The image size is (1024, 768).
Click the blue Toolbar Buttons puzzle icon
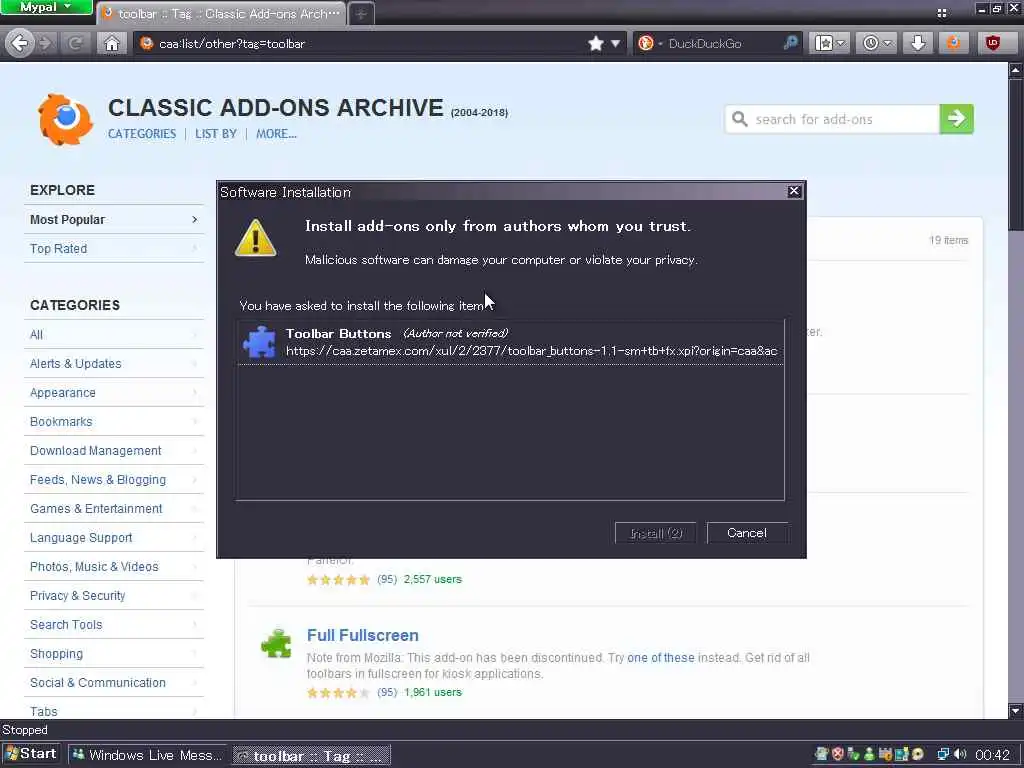[259, 342]
